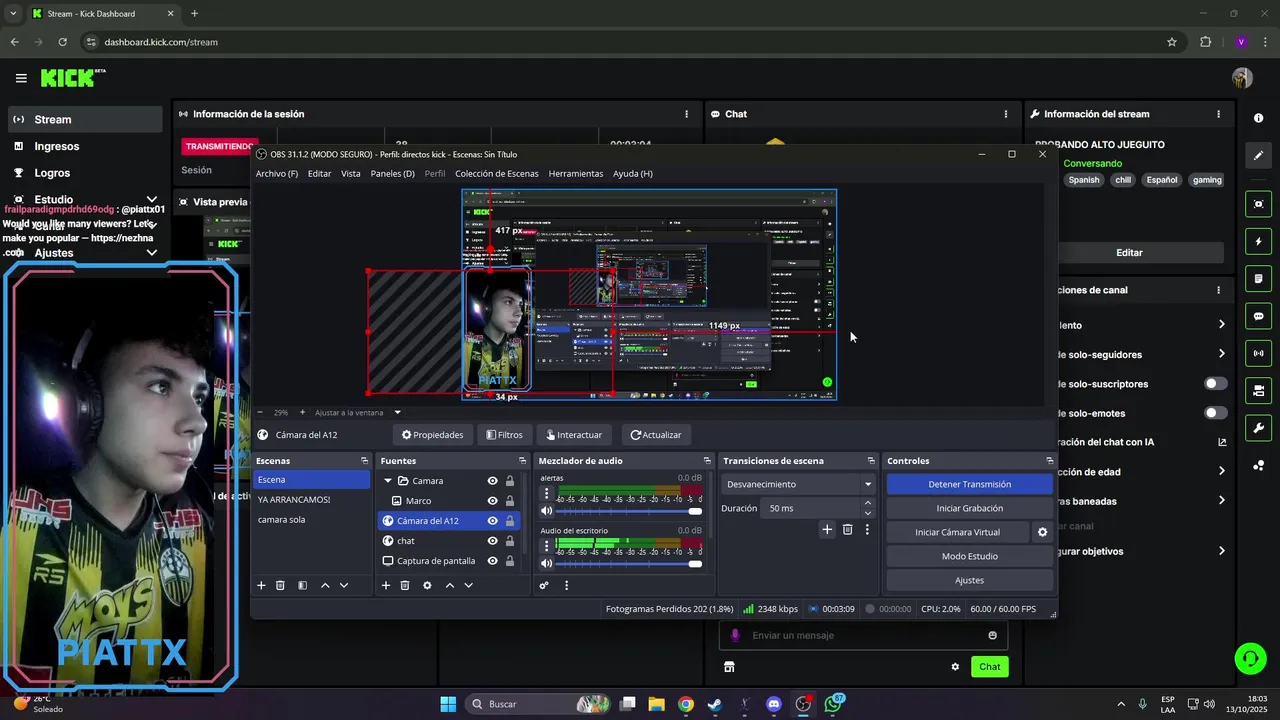Open Información de la sesión options menu
The width and height of the screenshot is (1280, 720).
point(686,114)
